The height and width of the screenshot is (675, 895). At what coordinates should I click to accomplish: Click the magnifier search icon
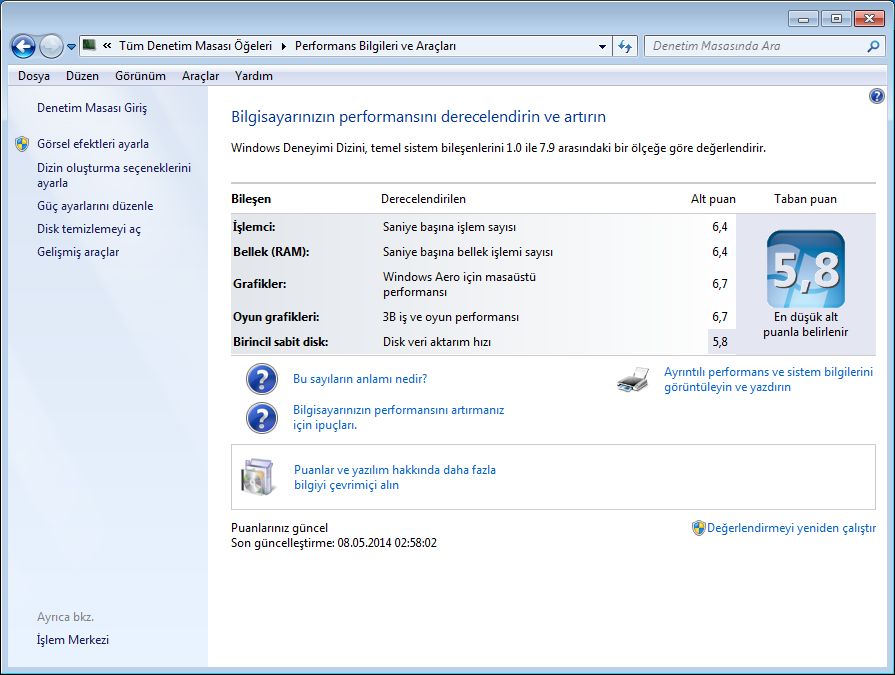(x=873, y=46)
